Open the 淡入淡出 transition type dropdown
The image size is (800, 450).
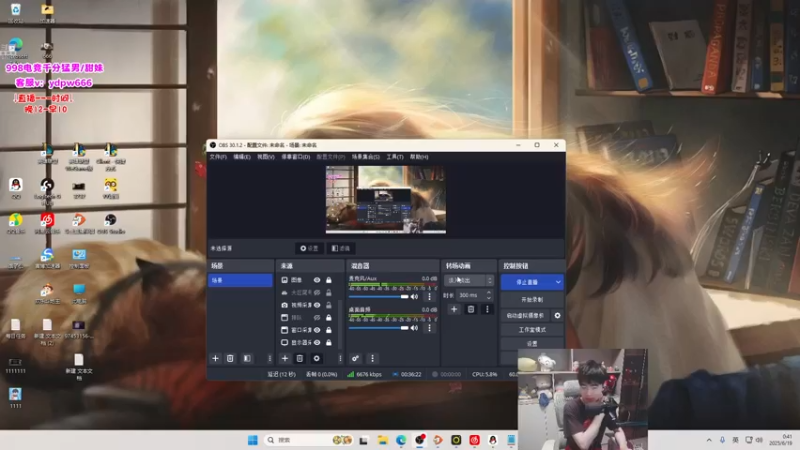tap(469, 280)
